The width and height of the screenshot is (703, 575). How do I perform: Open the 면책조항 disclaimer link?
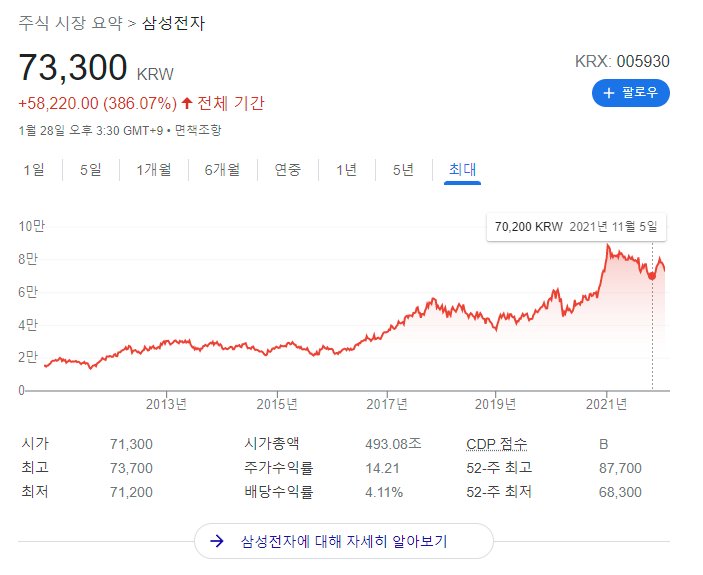[x=198, y=130]
